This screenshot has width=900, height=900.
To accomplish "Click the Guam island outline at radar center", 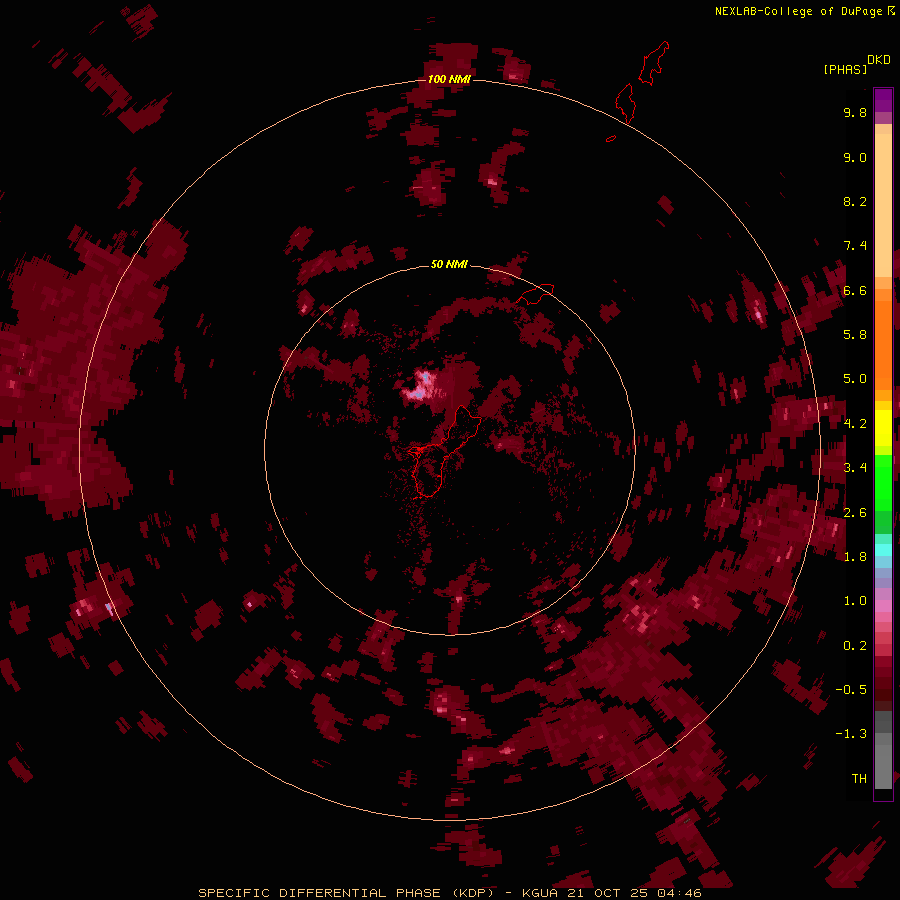I will [445, 451].
